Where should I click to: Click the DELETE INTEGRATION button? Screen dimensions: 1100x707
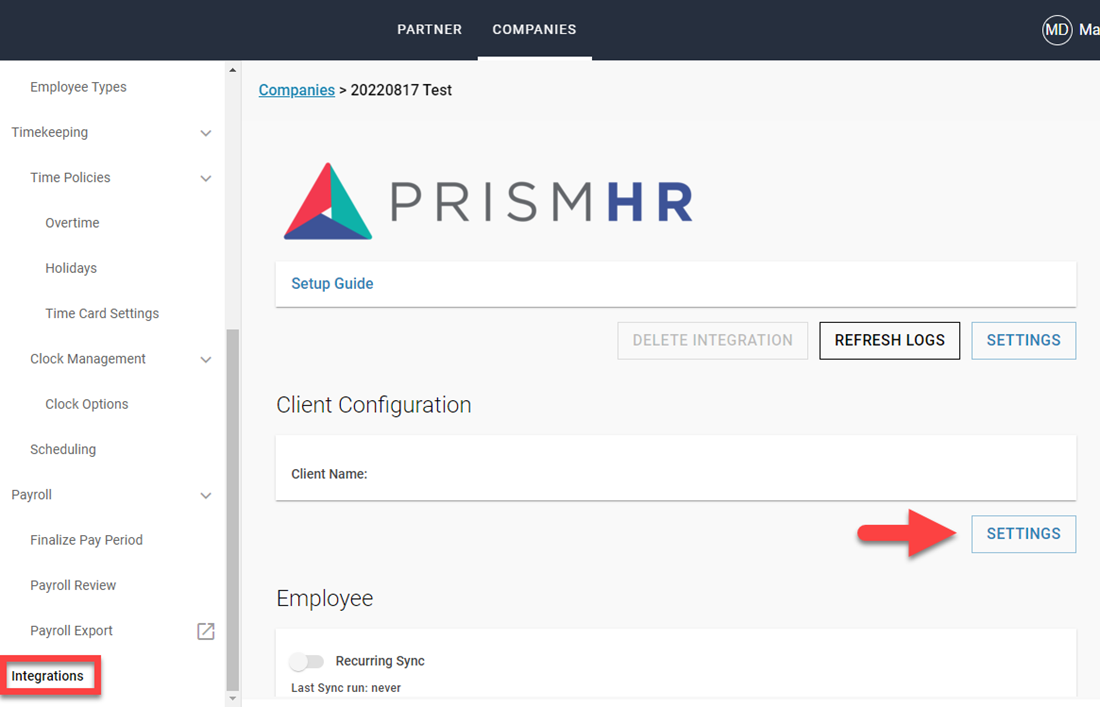(712, 340)
